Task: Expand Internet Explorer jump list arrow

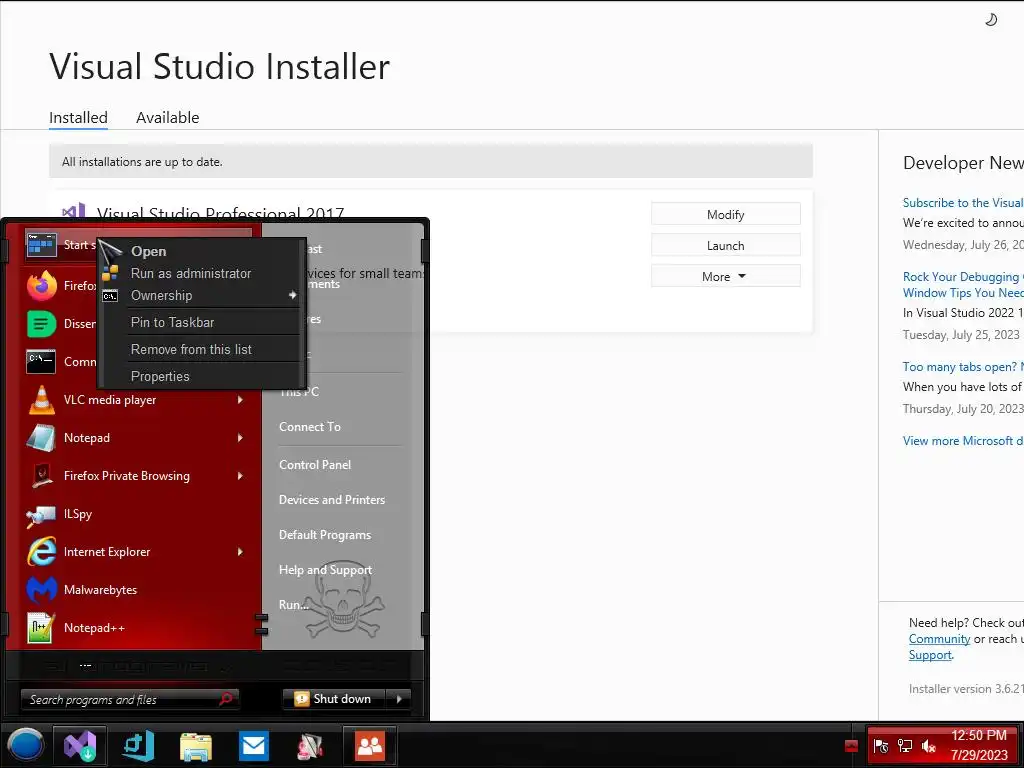Action: [x=240, y=552]
